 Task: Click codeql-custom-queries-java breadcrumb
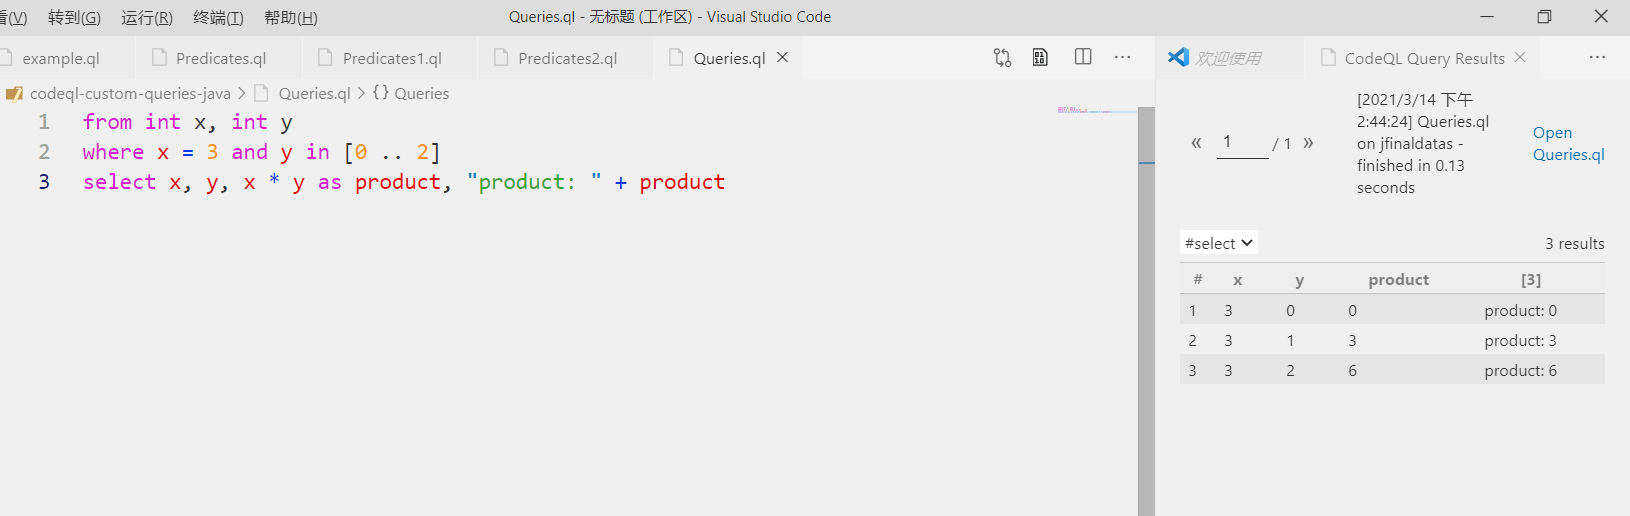click(130, 93)
